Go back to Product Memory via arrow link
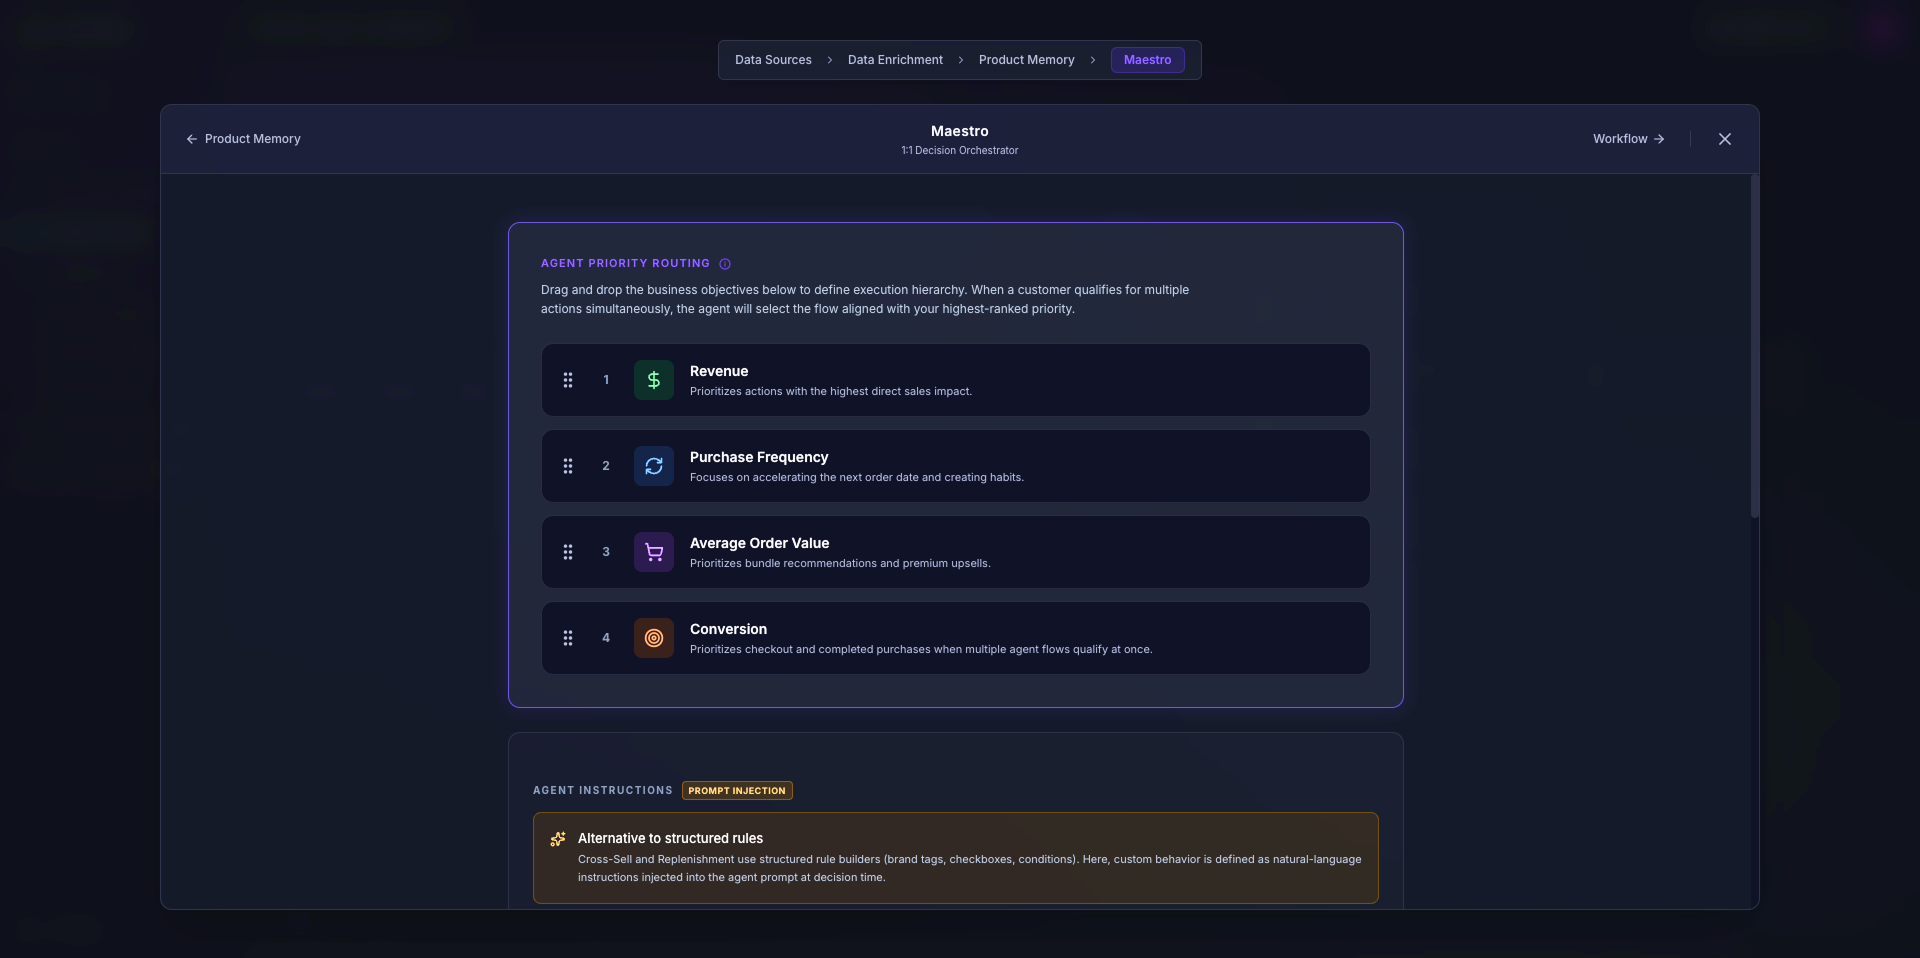 coord(243,139)
